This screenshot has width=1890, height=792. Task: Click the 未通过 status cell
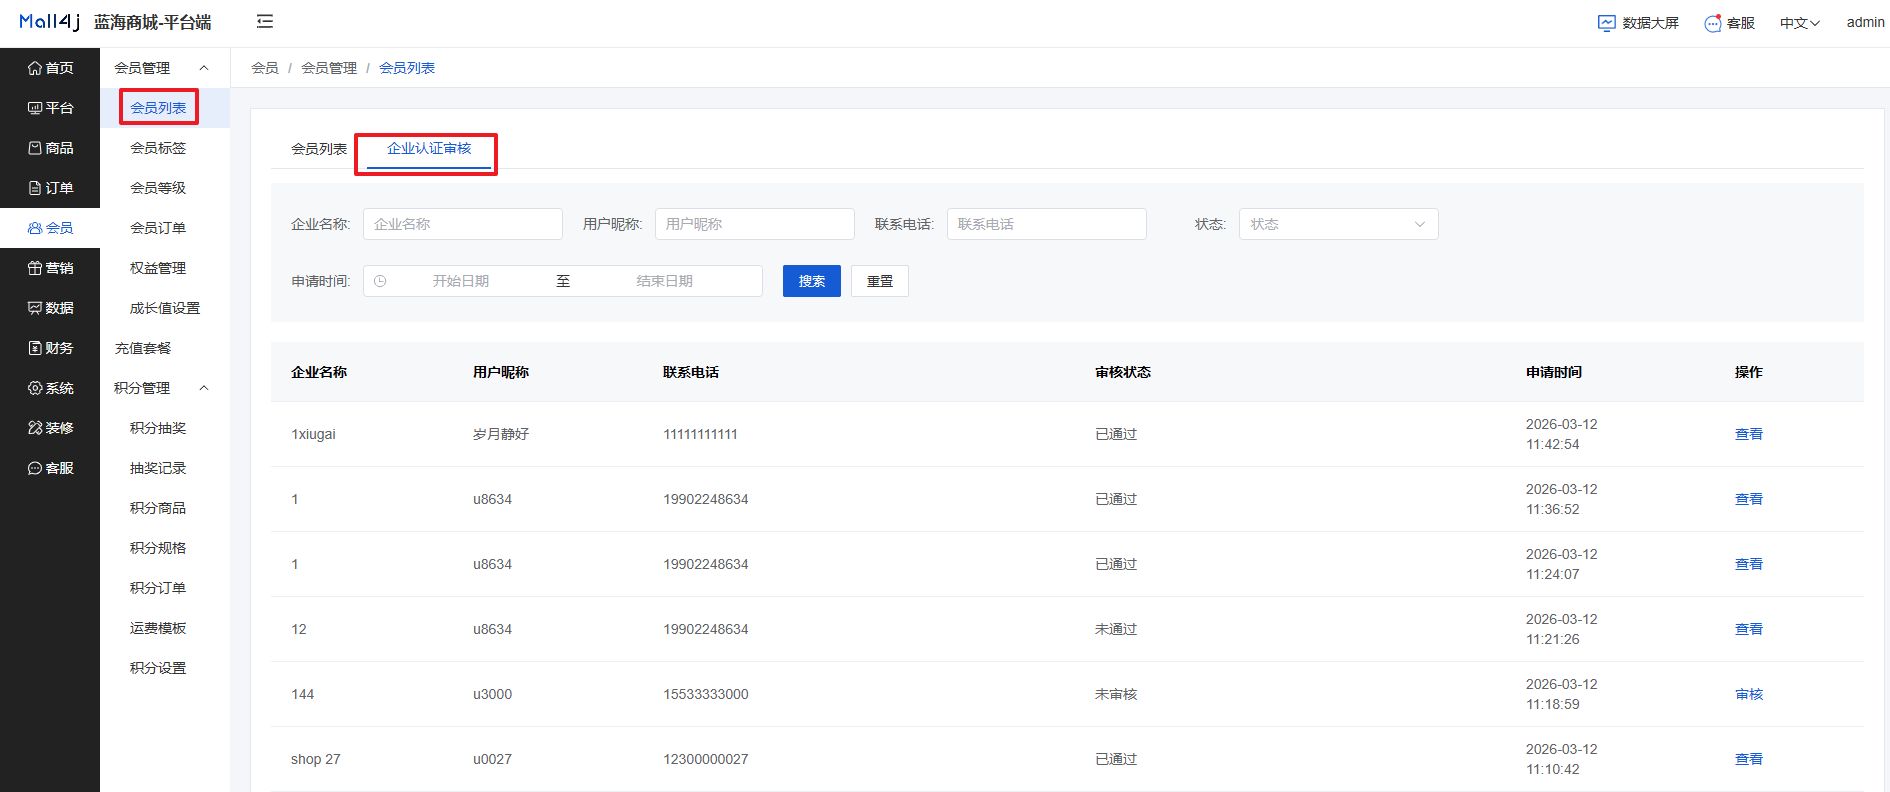[x=1116, y=629]
